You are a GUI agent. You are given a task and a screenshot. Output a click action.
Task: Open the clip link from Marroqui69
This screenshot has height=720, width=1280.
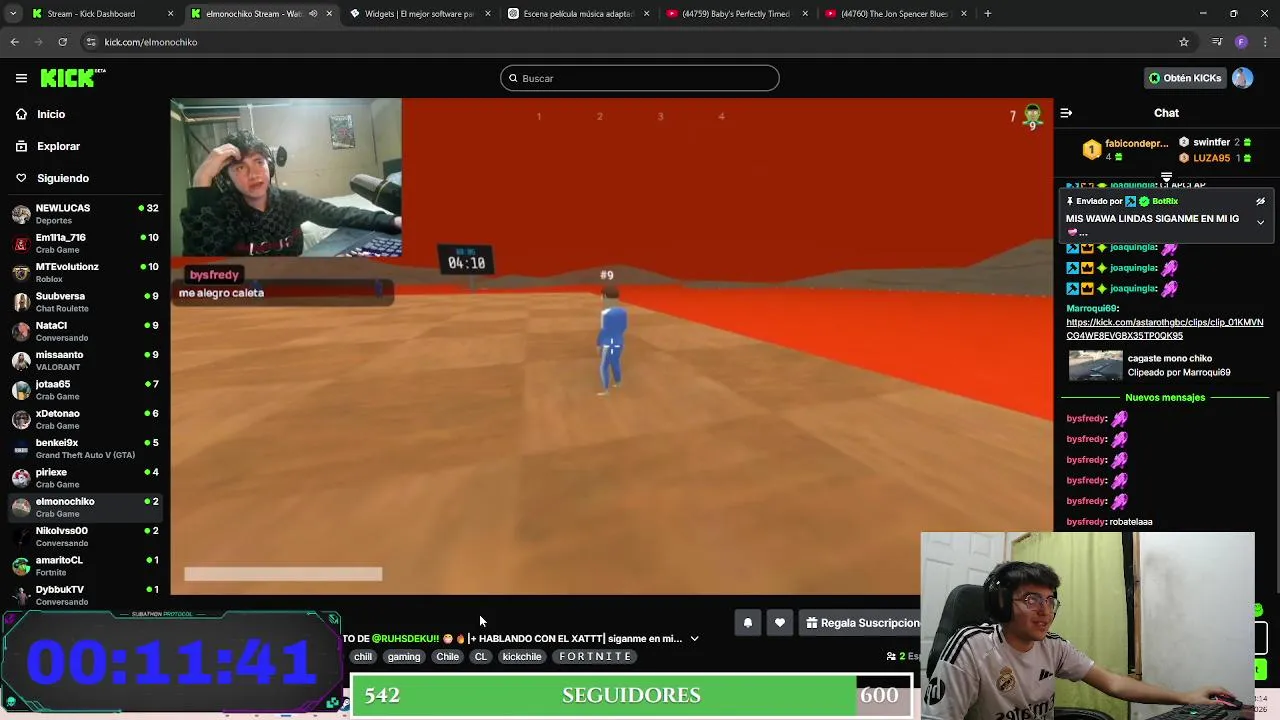point(1165,329)
